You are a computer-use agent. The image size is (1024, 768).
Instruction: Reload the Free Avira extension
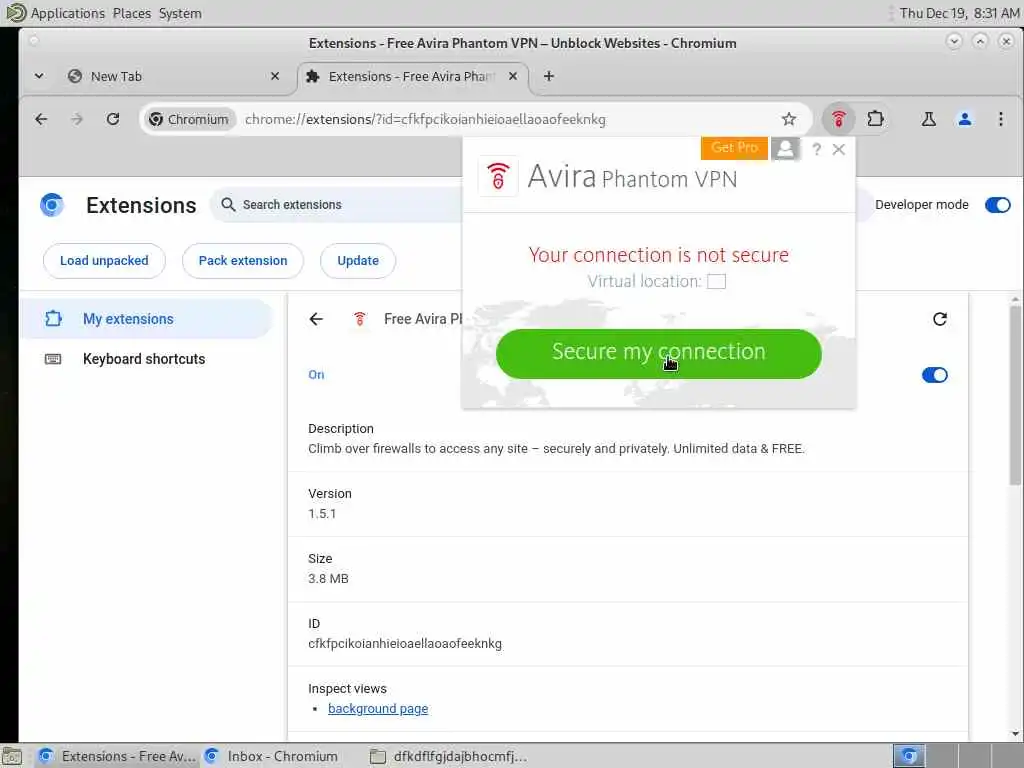[x=940, y=319]
